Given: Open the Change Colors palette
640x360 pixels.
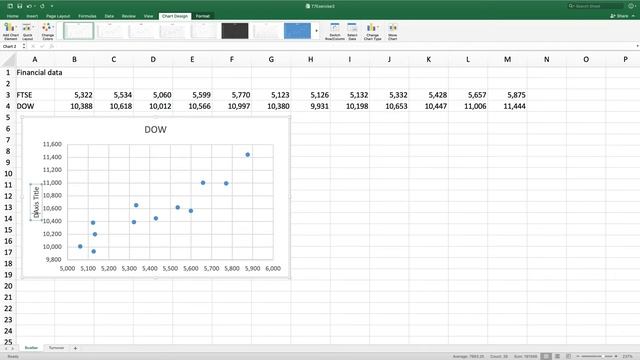Looking at the screenshot, I should pos(48,31).
